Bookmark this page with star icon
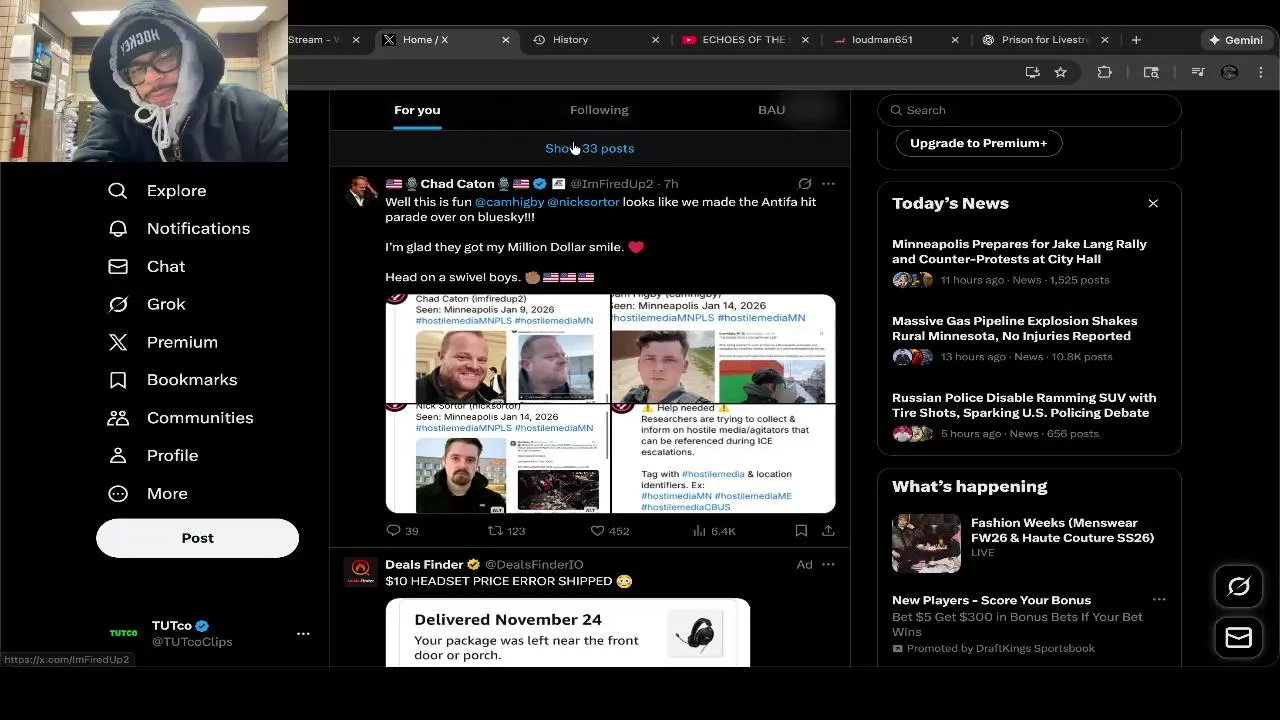Viewport: 1280px width, 720px height. coord(1060,72)
